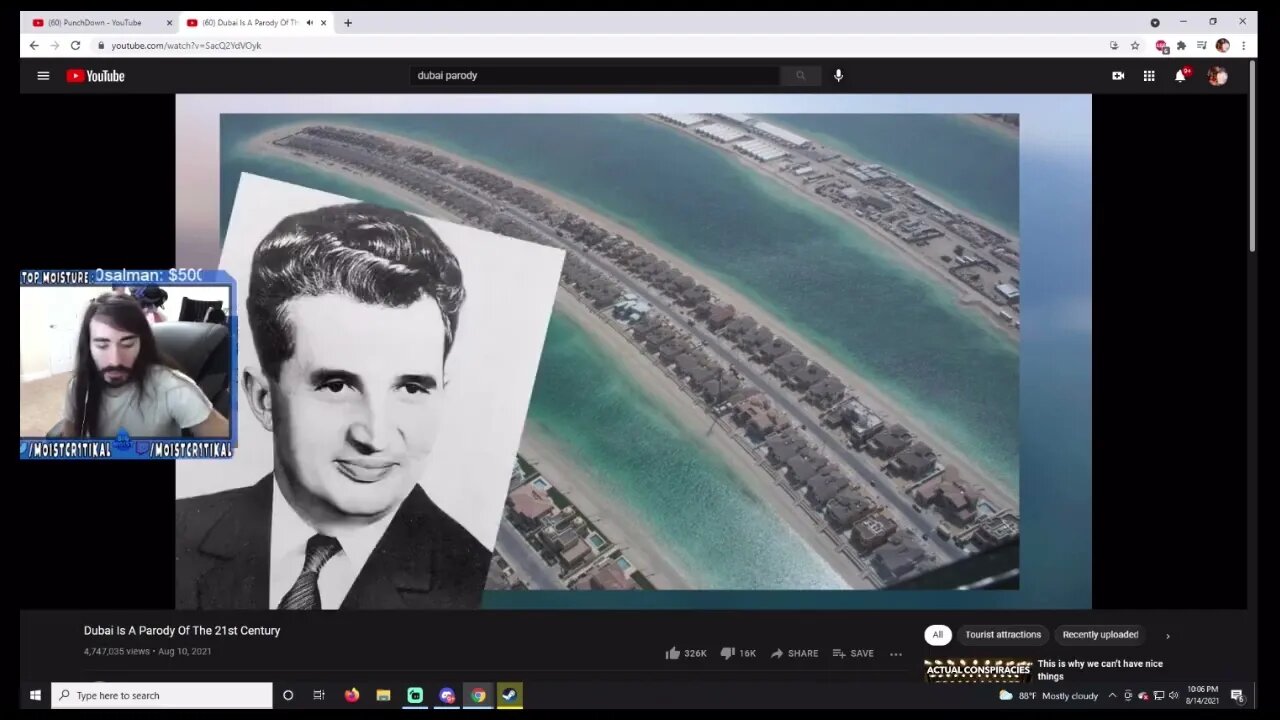Open the Windows notification center
Viewport: 1280px width, 720px height.
(x=1237, y=695)
